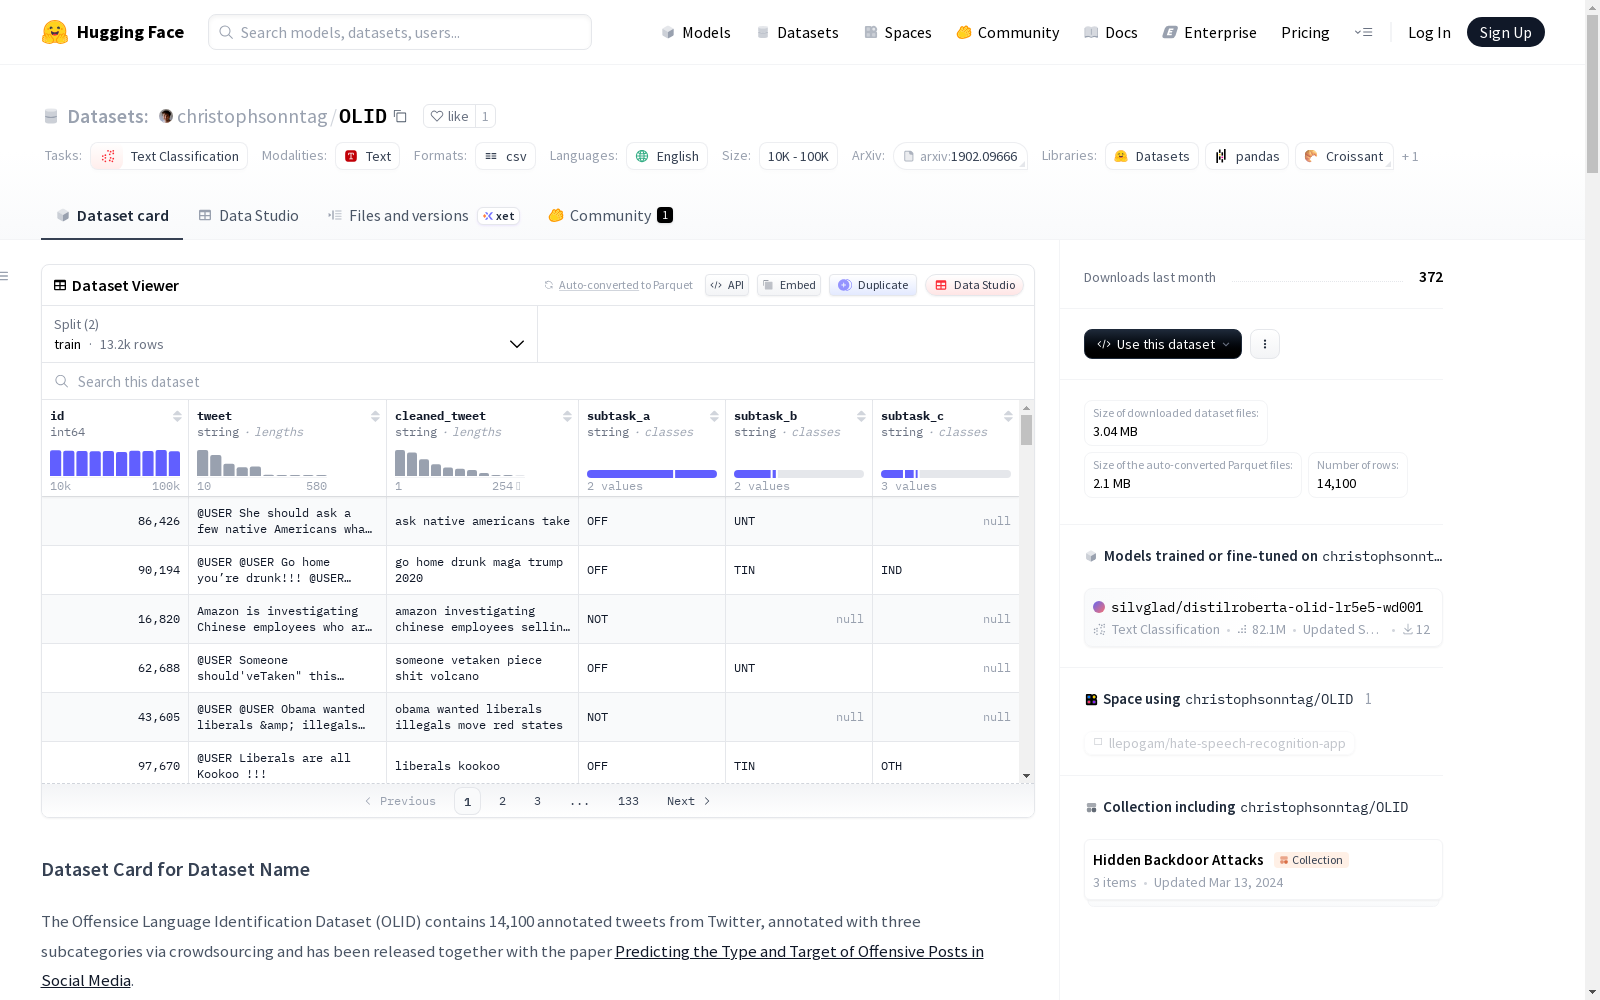Sort the id column with its sort arrows

pyautogui.click(x=177, y=416)
